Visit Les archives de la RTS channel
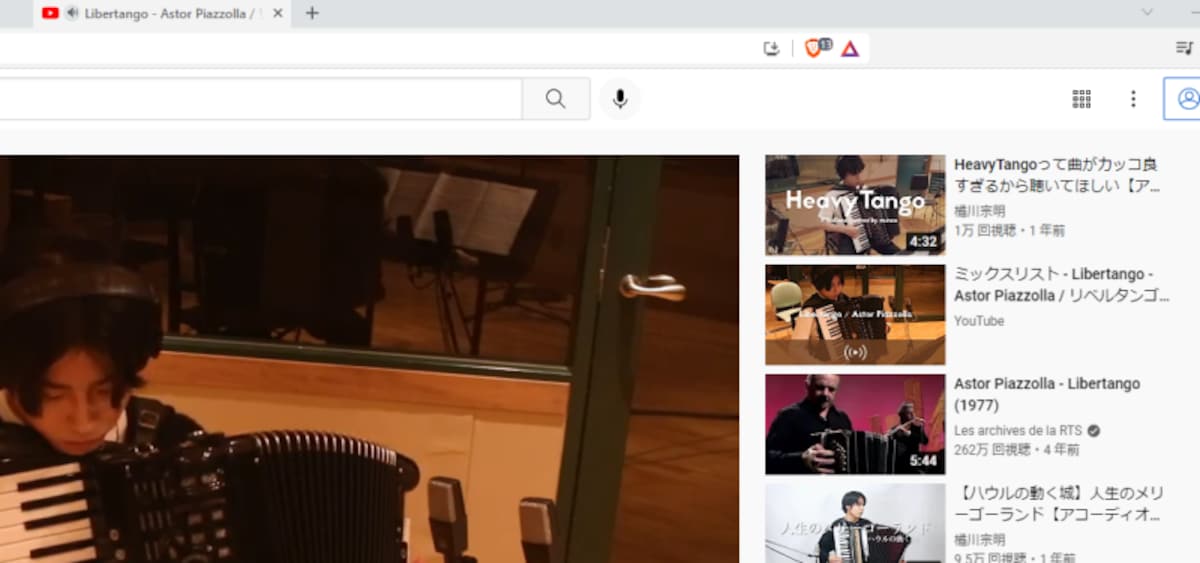The width and height of the screenshot is (1200, 563). click(1018, 430)
